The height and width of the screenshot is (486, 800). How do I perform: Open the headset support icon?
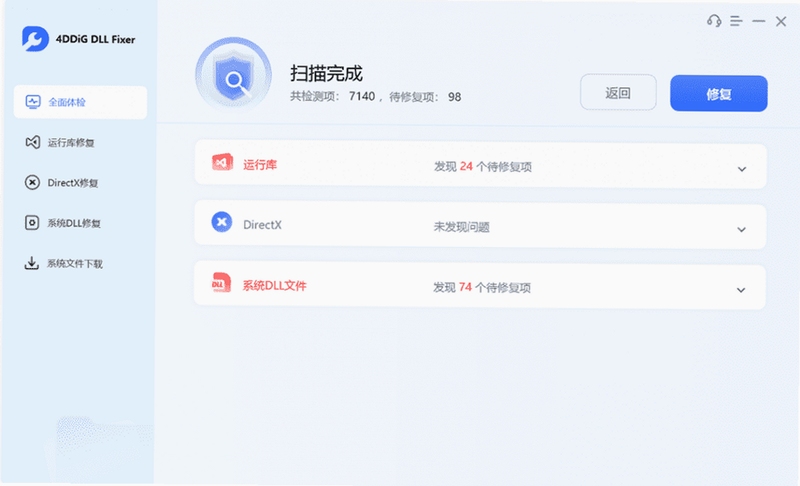[x=714, y=21]
